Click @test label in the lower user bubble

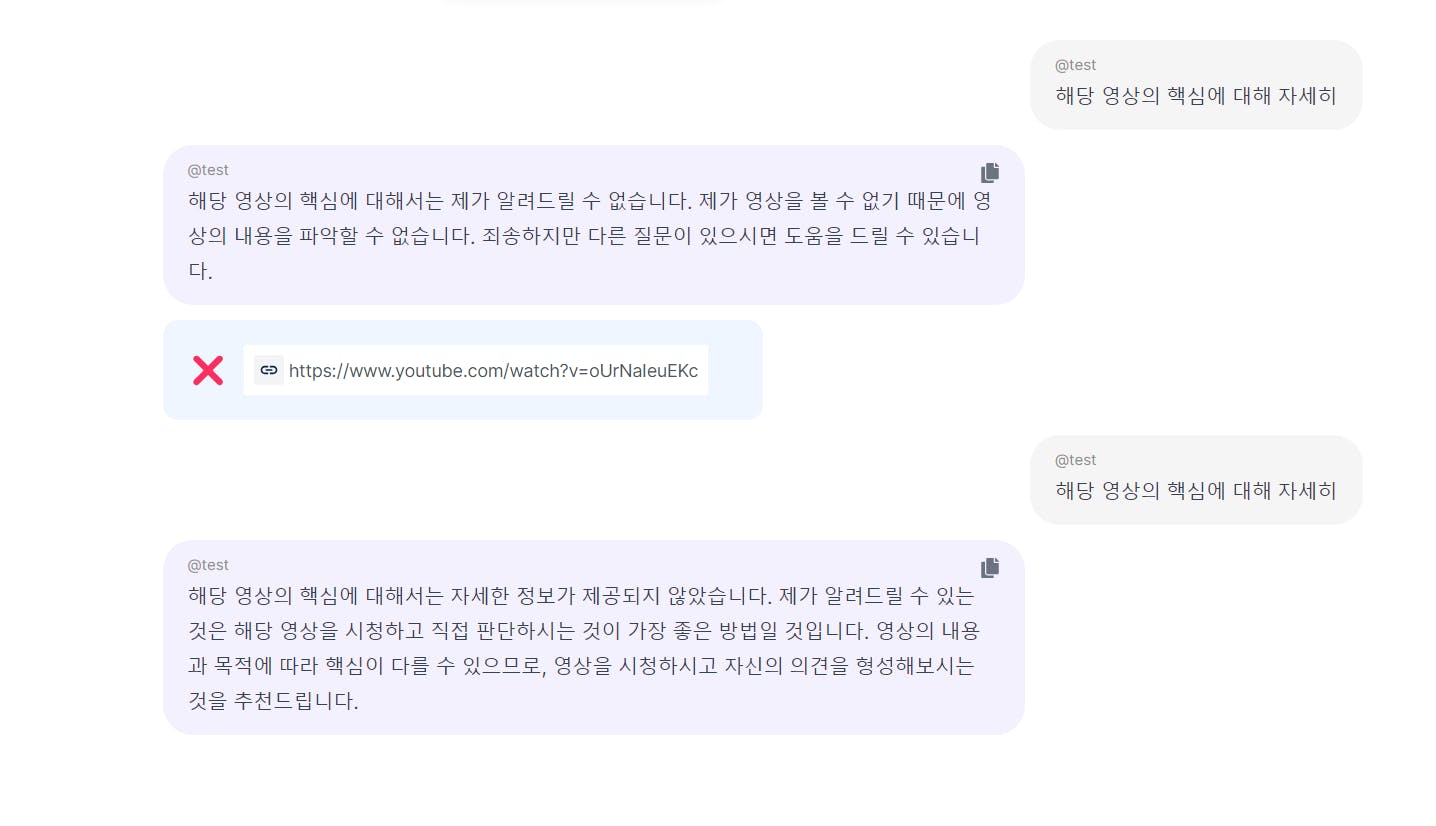(1075, 460)
